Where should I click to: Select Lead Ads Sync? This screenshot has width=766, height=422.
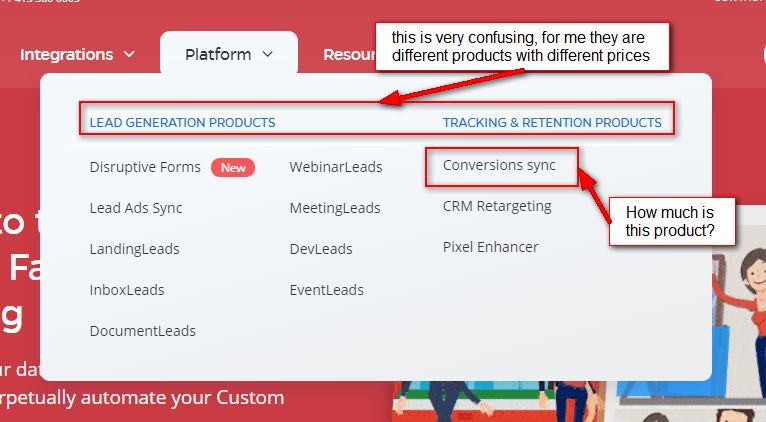pyautogui.click(x=136, y=208)
